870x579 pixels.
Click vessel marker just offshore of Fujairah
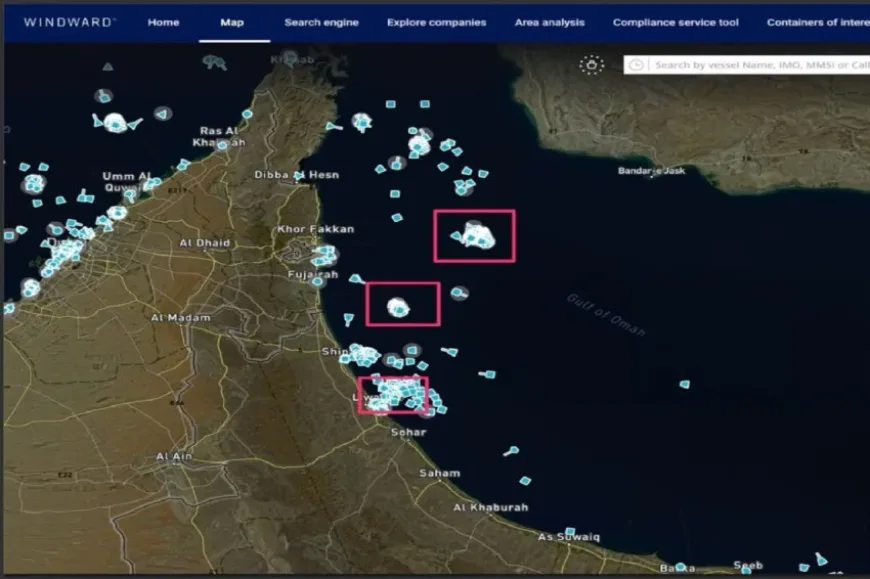coord(355,279)
